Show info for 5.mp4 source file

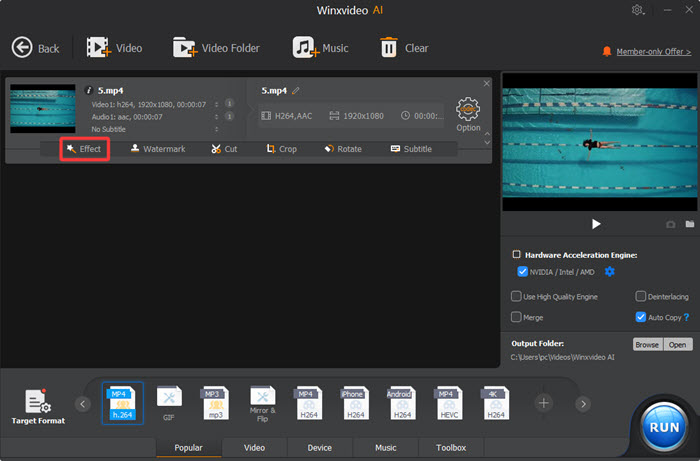pos(88,90)
